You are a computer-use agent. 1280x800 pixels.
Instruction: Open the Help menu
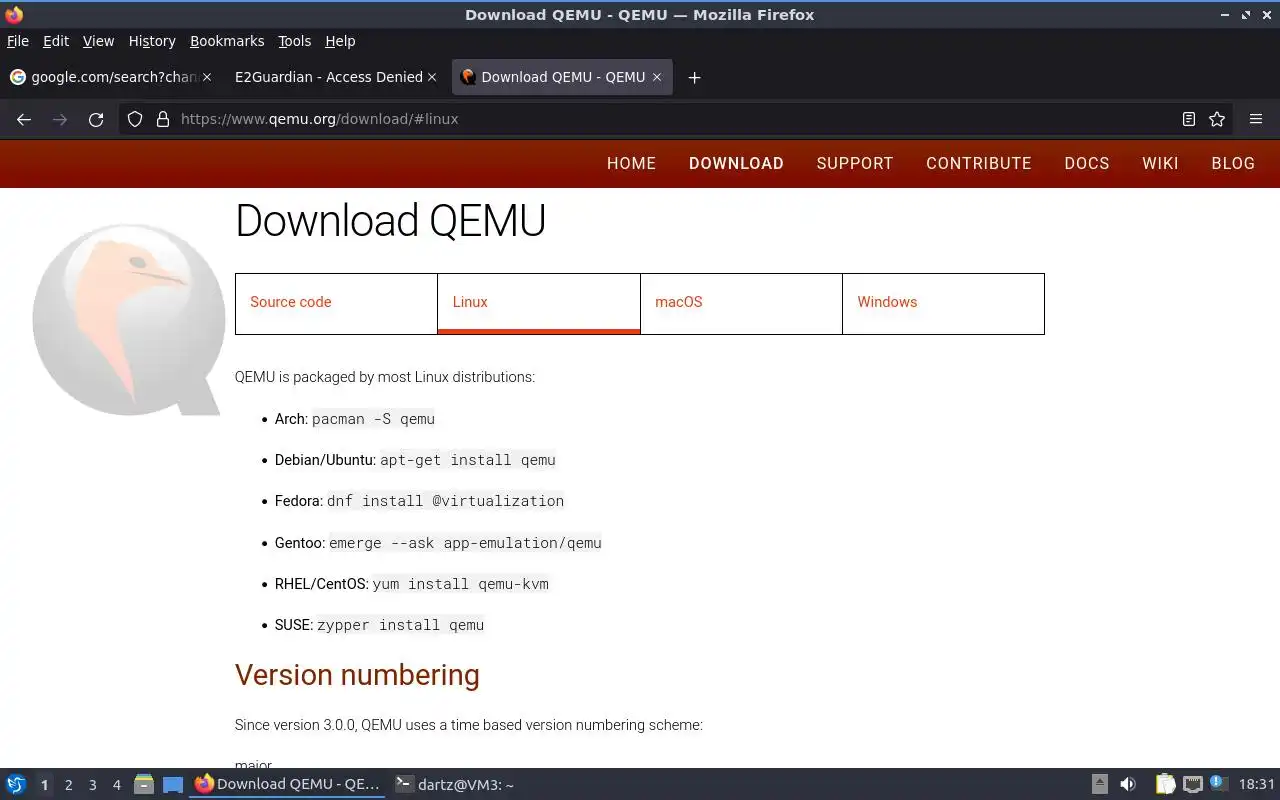[340, 41]
